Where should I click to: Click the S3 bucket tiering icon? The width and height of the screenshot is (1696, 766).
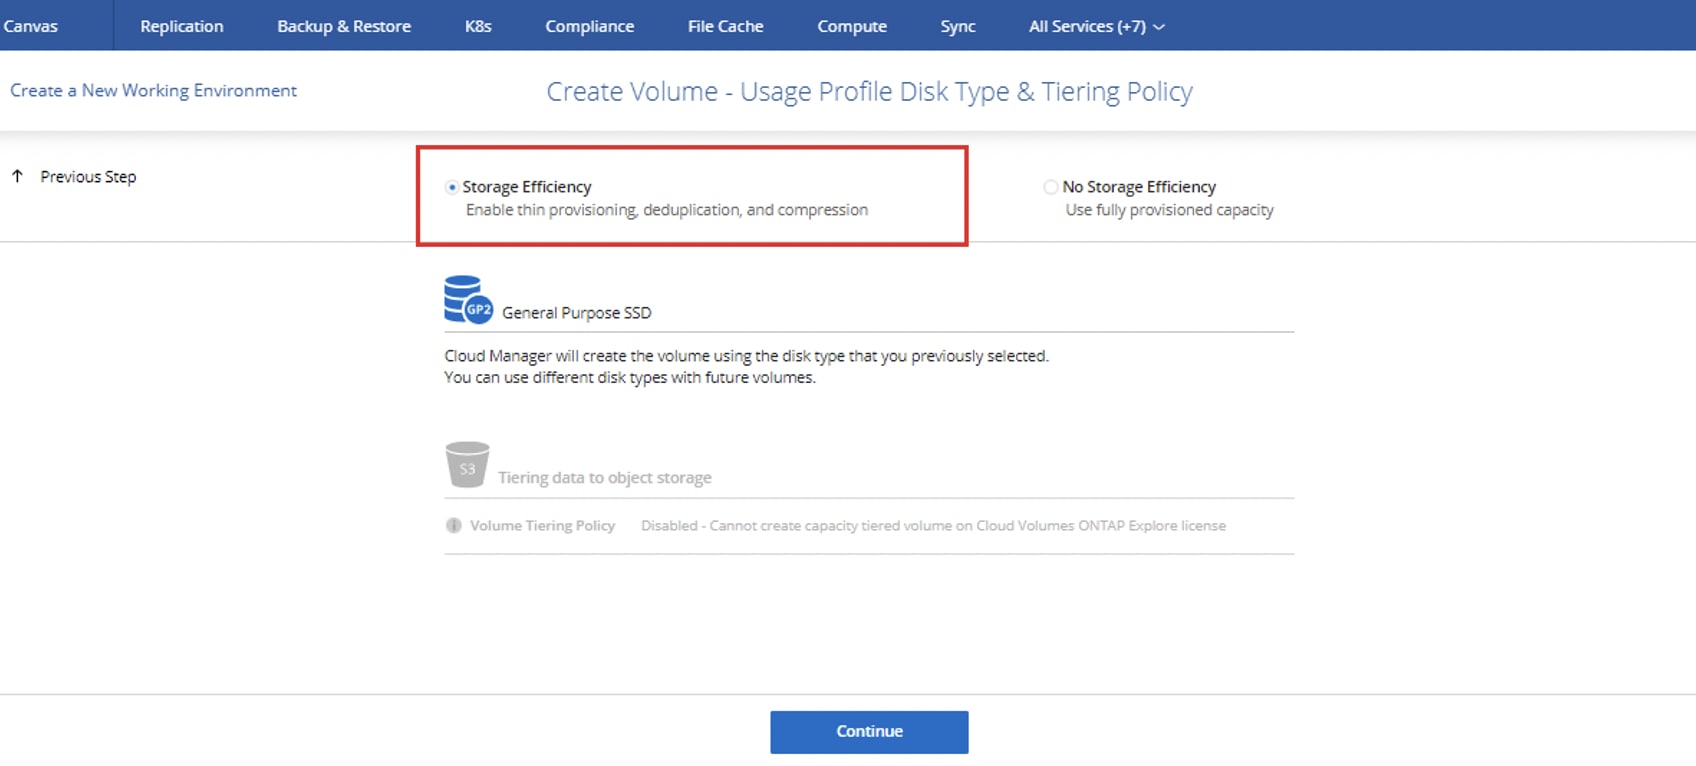(467, 465)
